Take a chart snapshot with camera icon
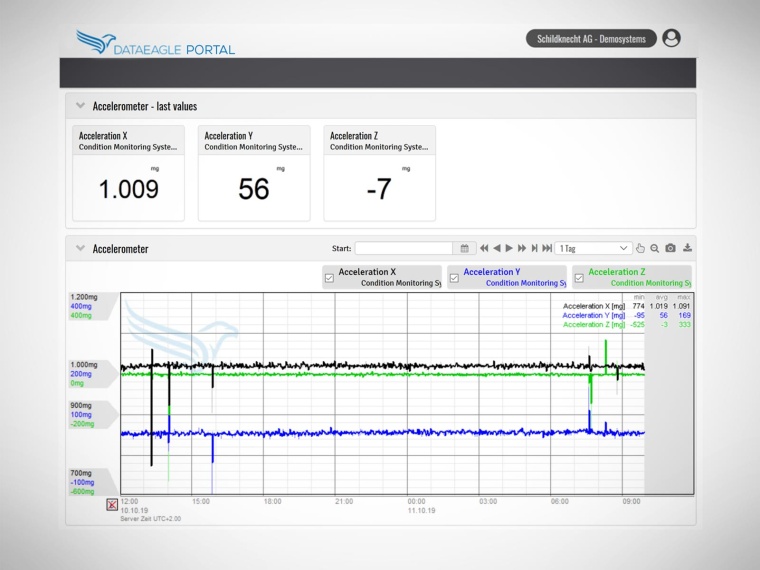Image resolution: width=760 pixels, height=570 pixels. [671, 248]
